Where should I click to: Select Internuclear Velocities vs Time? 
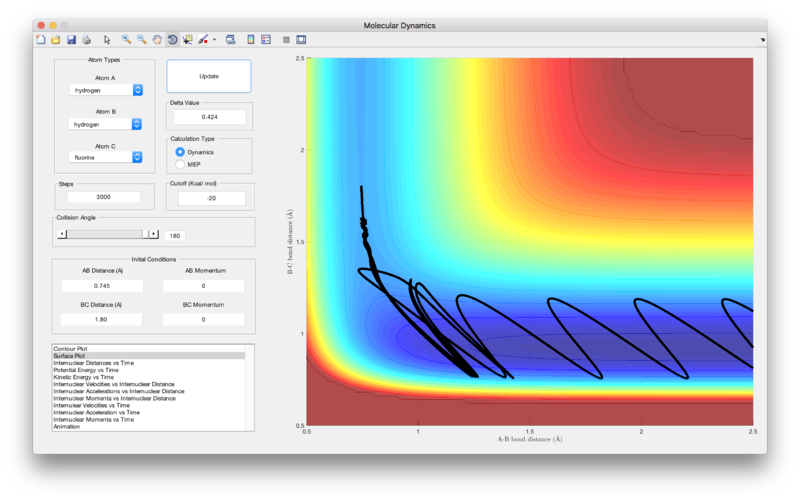point(91,405)
